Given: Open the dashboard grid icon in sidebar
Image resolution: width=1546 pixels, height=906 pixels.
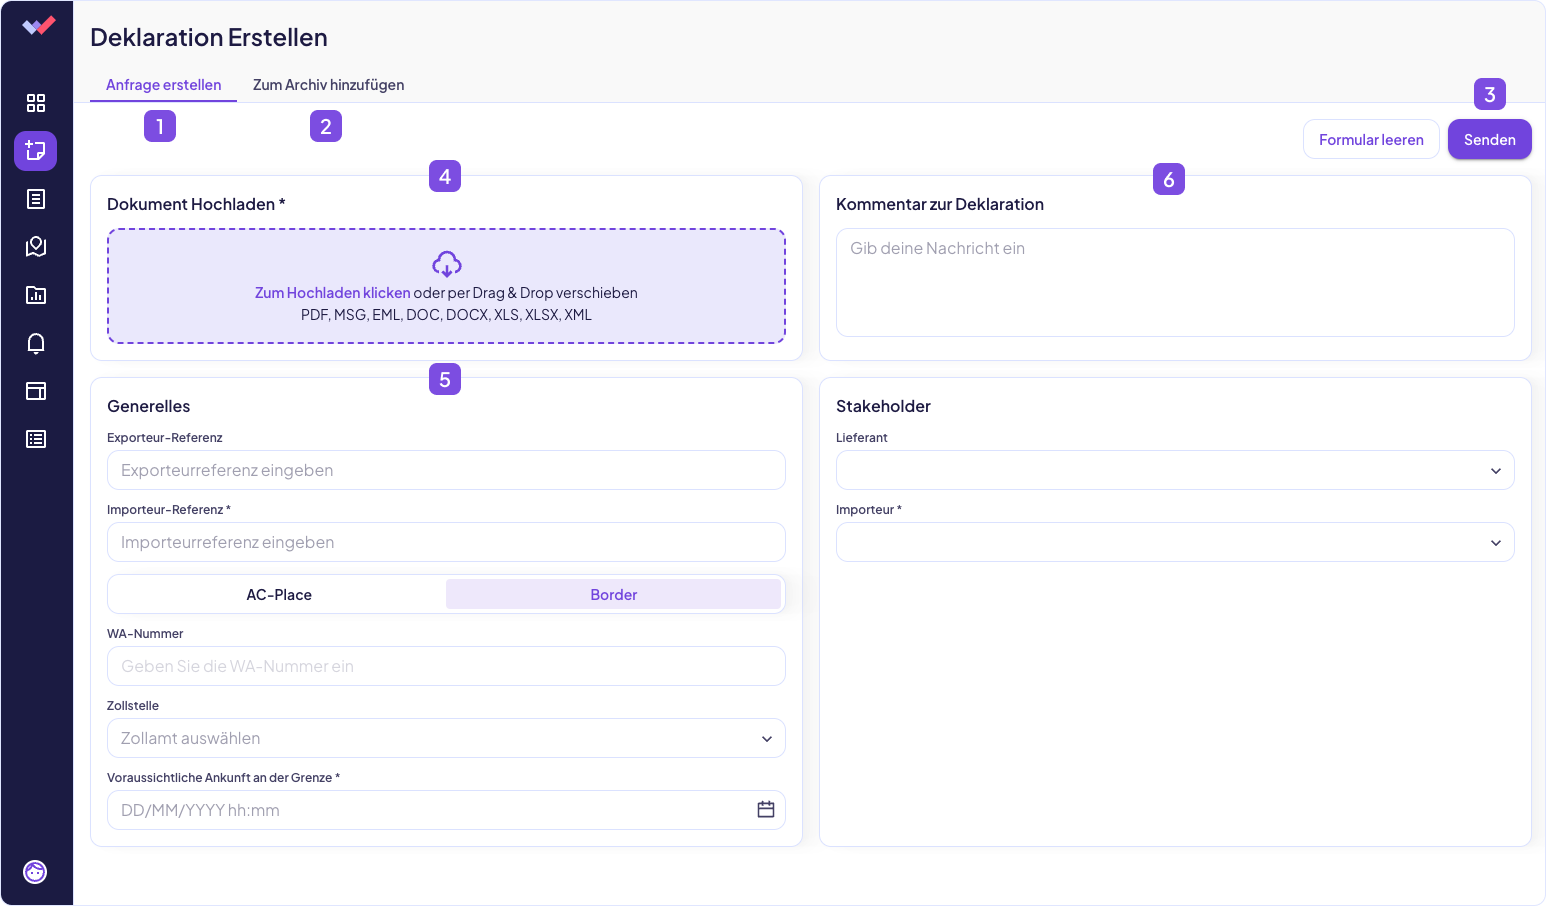Looking at the screenshot, I should click(36, 103).
